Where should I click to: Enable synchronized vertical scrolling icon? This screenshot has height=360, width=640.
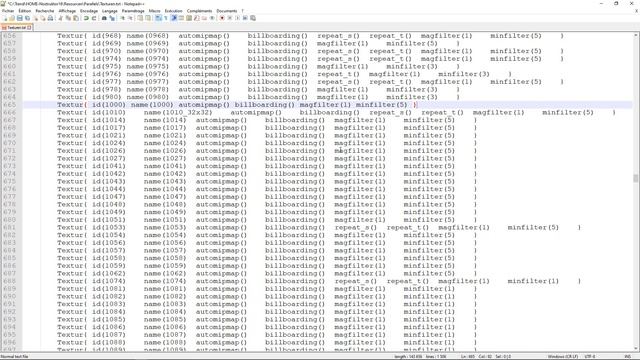[x=140, y=18]
